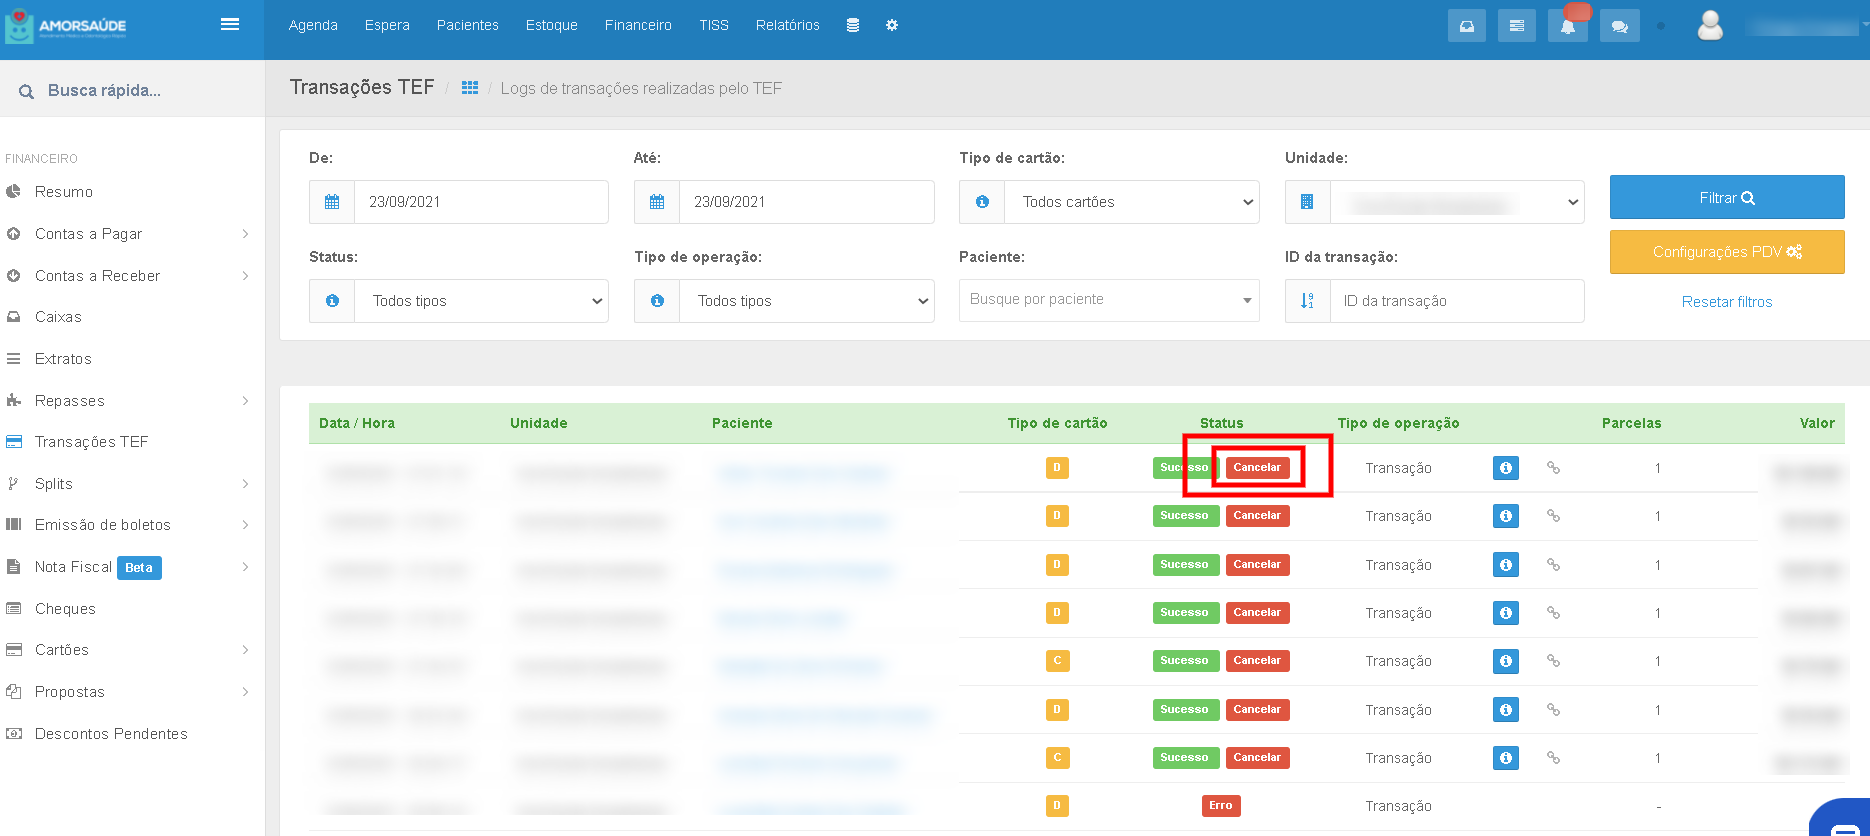Click sort-numeric icon beside ID da transação

tap(1307, 301)
